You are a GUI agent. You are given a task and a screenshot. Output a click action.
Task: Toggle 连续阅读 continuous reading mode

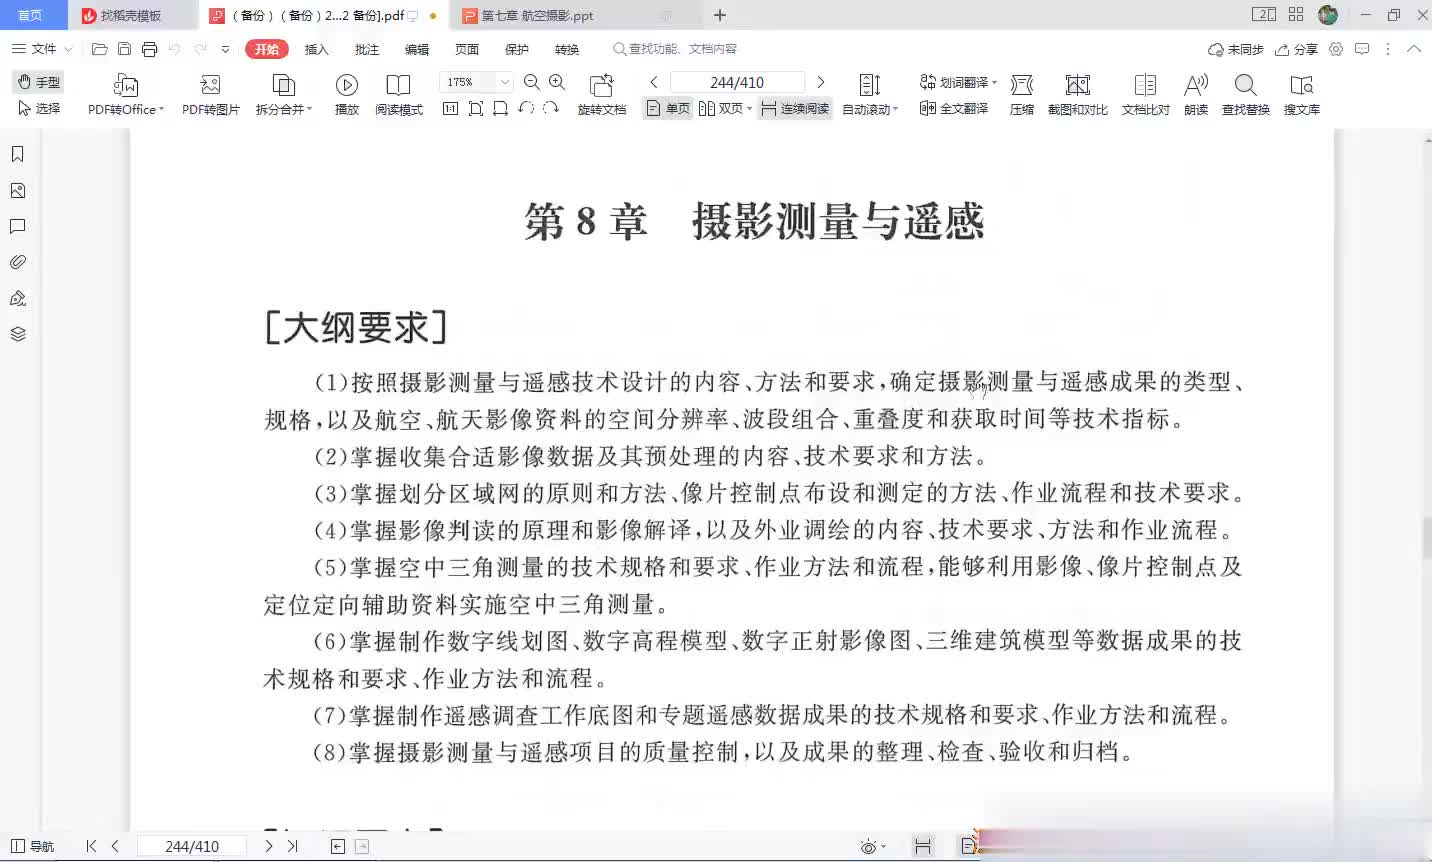(x=795, y=109)
